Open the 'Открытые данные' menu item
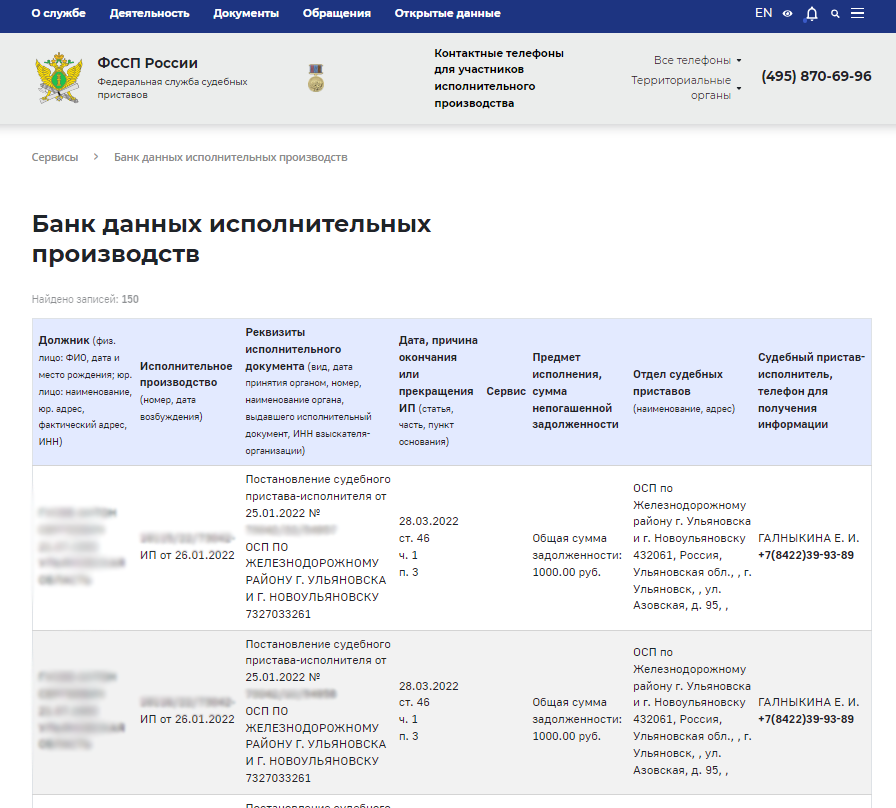 (x=447, y=13)
